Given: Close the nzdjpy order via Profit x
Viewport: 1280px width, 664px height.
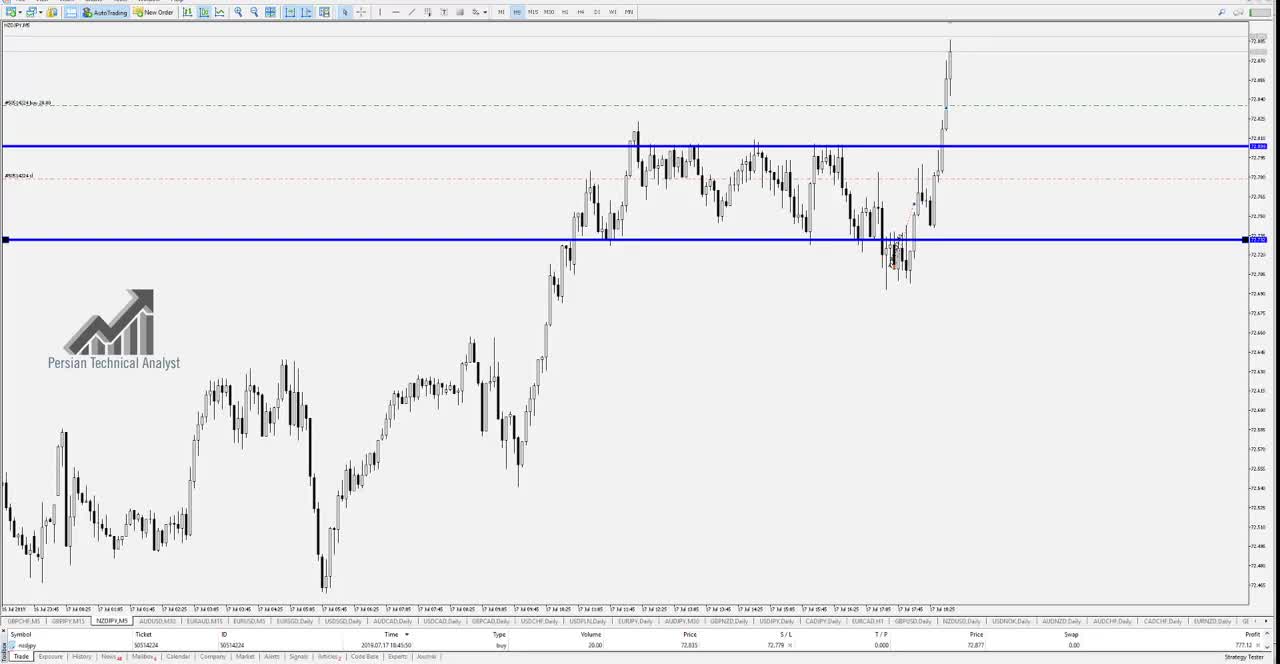Looking at the screenshot, I should point(1257,645).
